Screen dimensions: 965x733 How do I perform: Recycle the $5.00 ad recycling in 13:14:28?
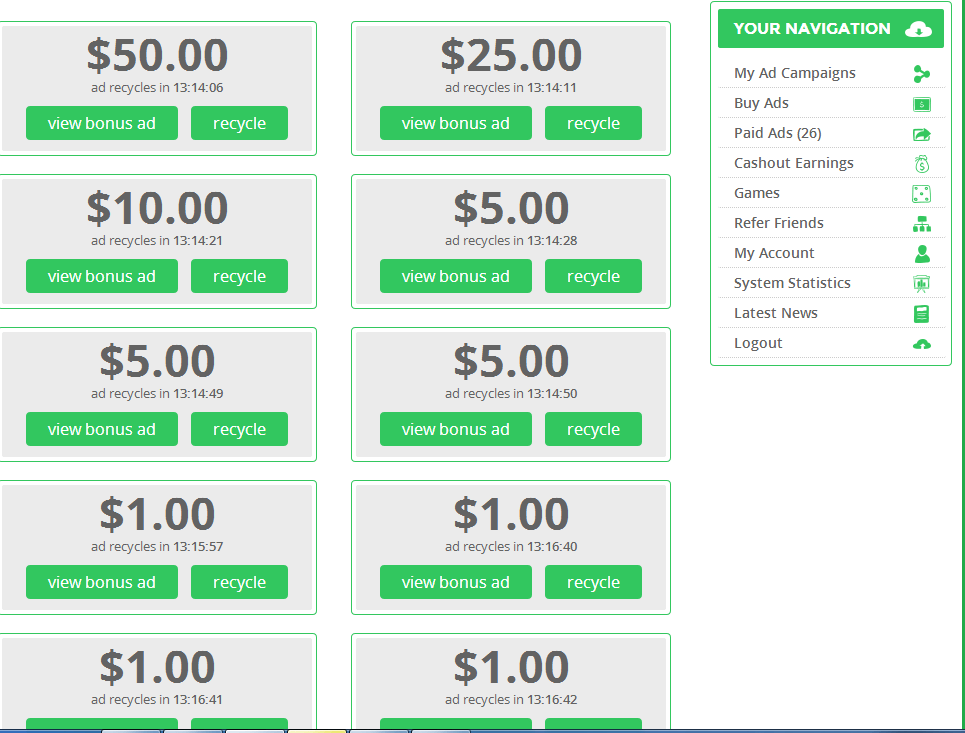(593, 277)
